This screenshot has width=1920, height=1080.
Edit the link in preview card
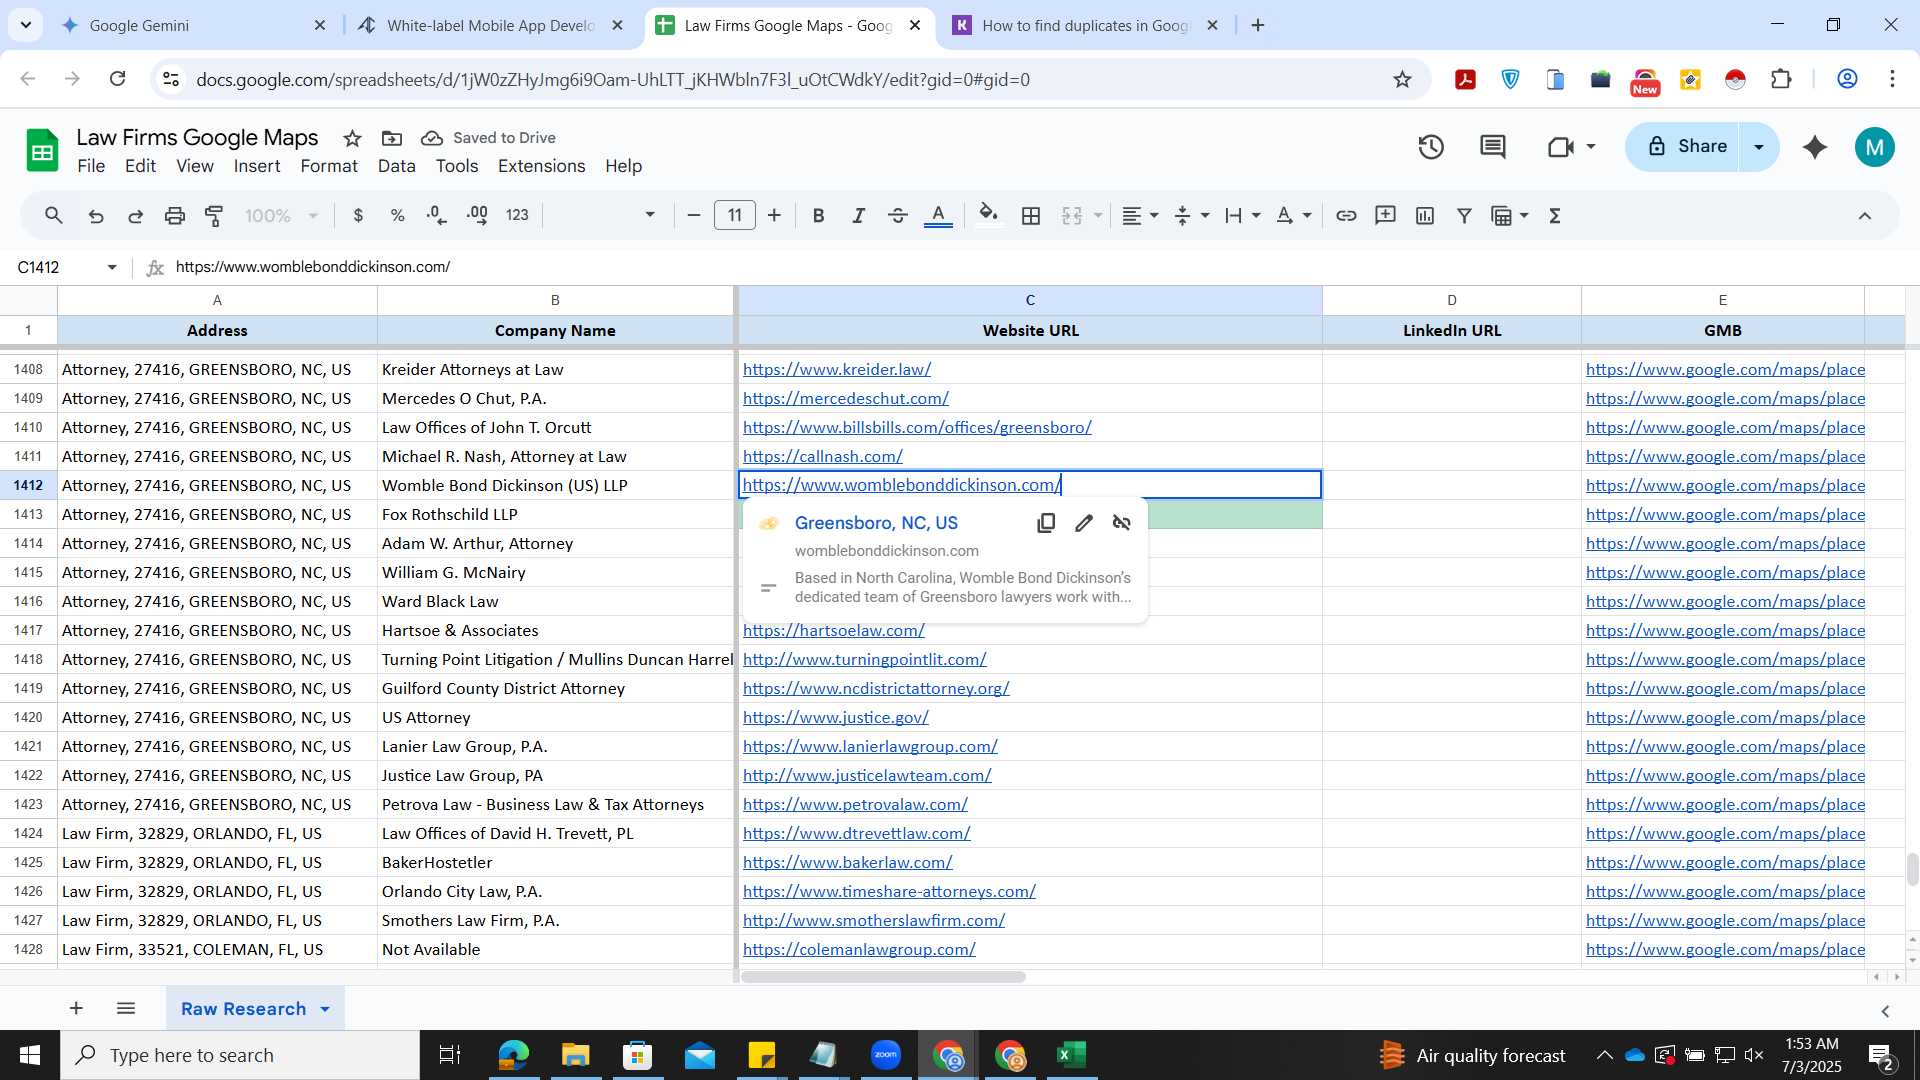click(1084, 523)
